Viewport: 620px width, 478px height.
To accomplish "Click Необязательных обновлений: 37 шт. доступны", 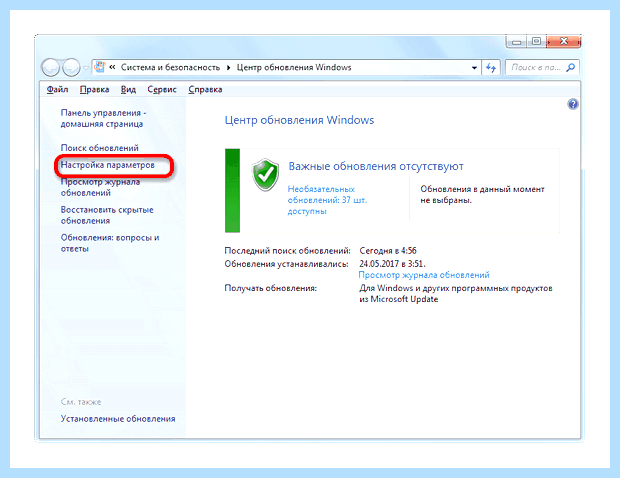I will pyautogui.click(x=327, y=200).
